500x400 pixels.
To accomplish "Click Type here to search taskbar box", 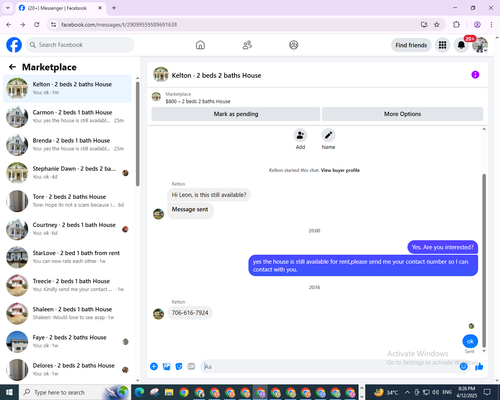I will pos(74,392).
